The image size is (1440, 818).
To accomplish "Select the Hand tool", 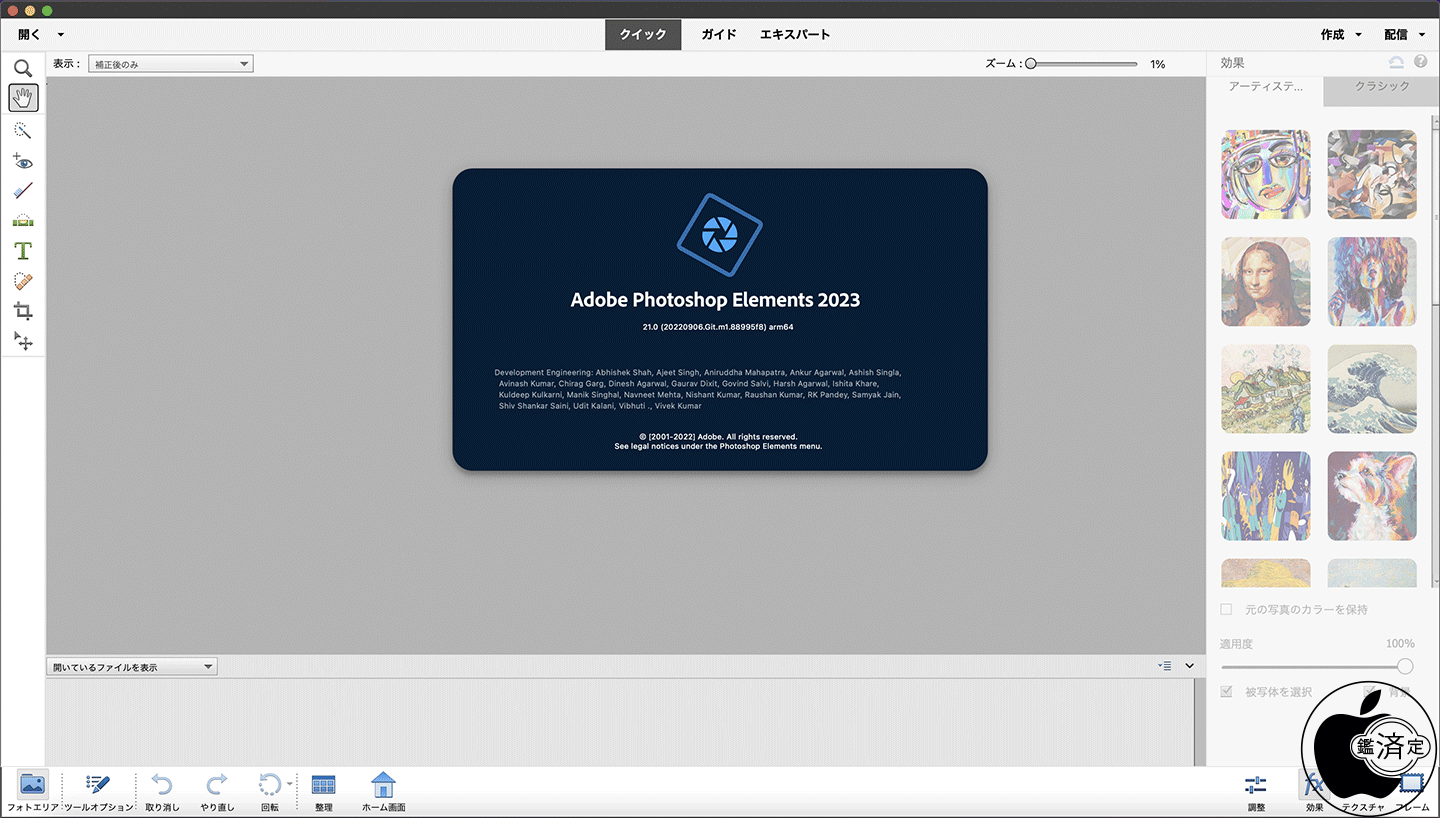I will (x=23, y=98).
